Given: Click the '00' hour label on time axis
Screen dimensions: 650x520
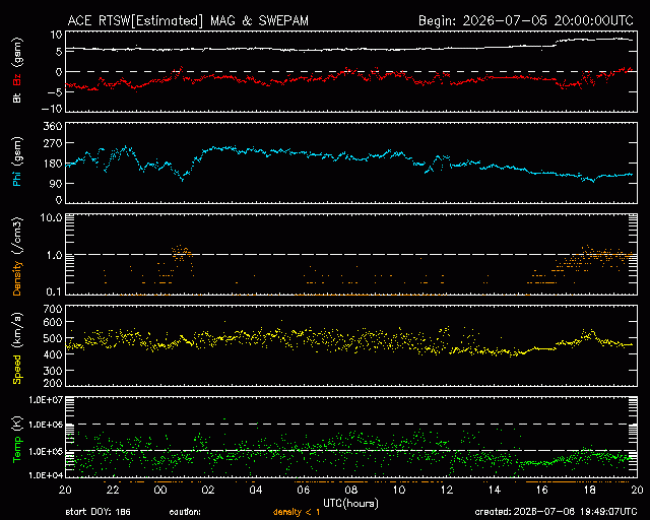Looking at the screenshot, I should 160,490.
